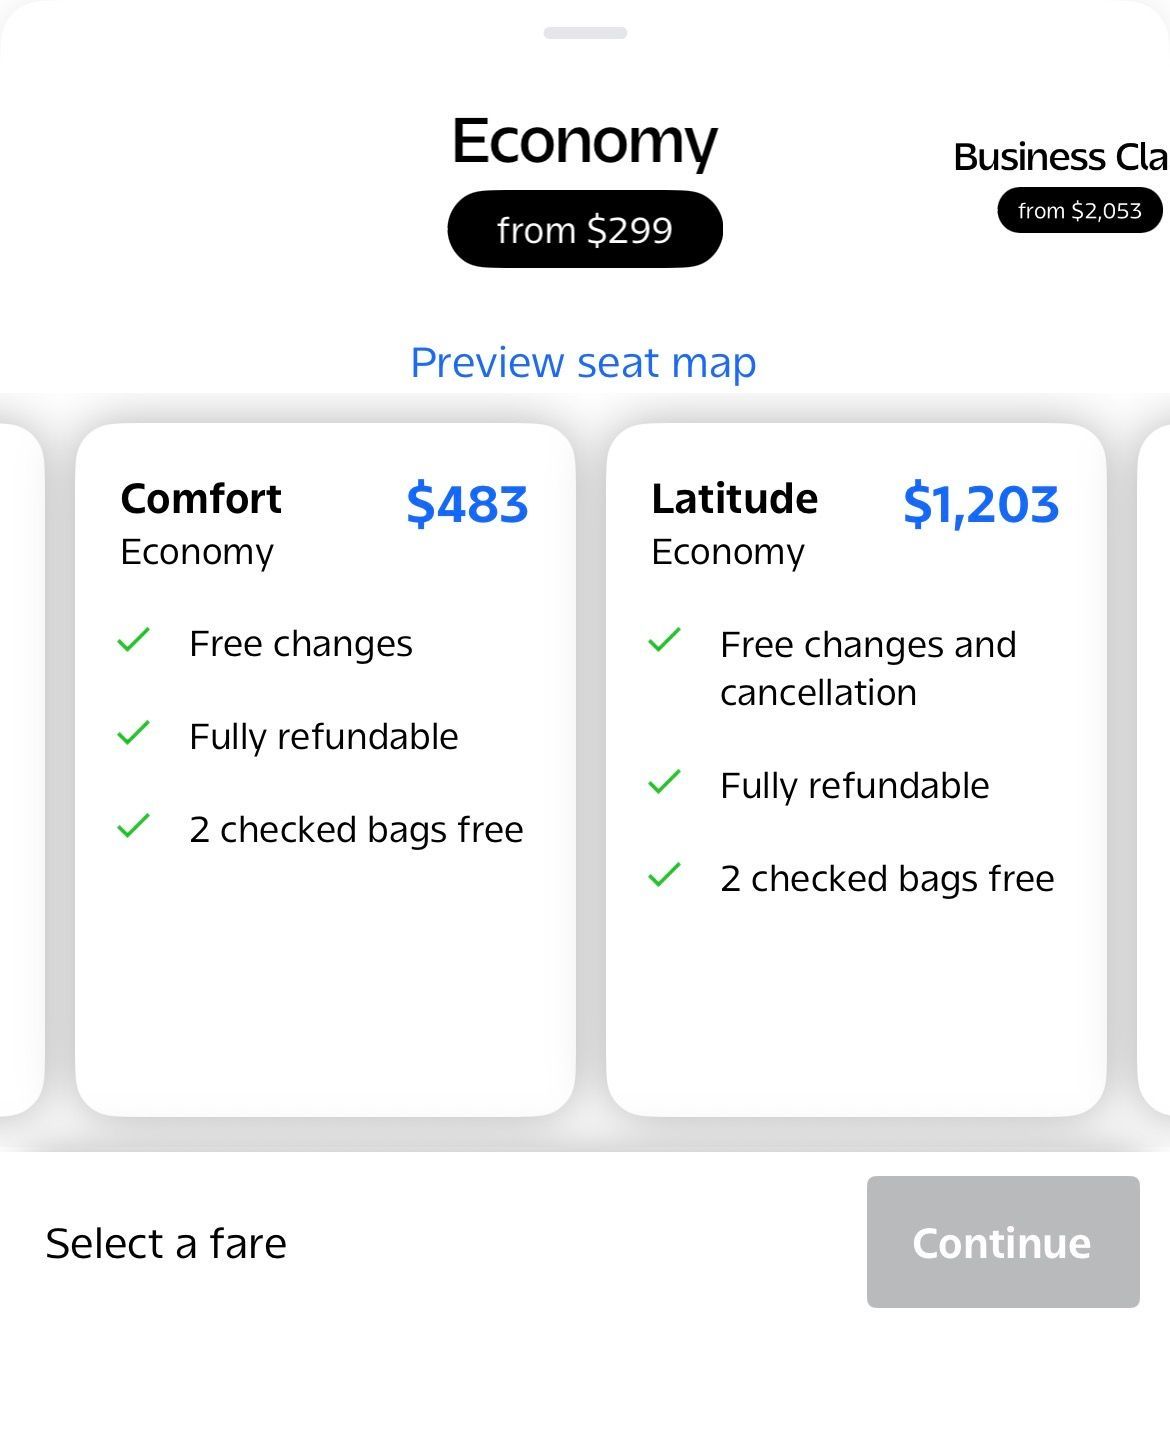Choose the Latitude Economy fare card

pos(856,770)
